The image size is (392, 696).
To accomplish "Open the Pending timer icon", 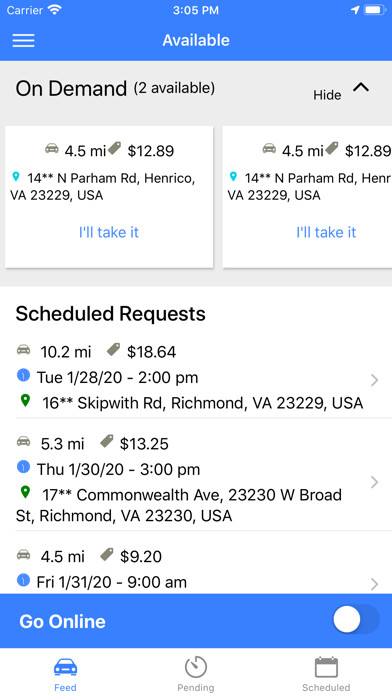I will pos(196,667).
